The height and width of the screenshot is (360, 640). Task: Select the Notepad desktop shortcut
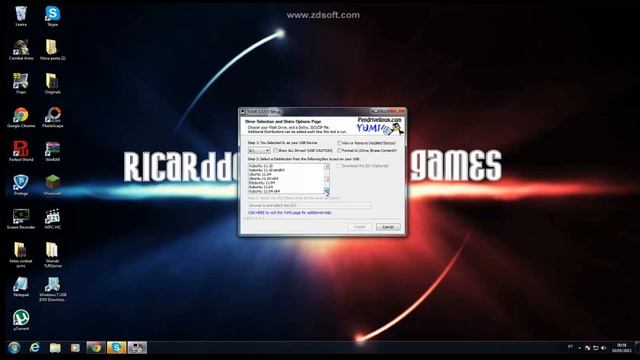point(21,287)
